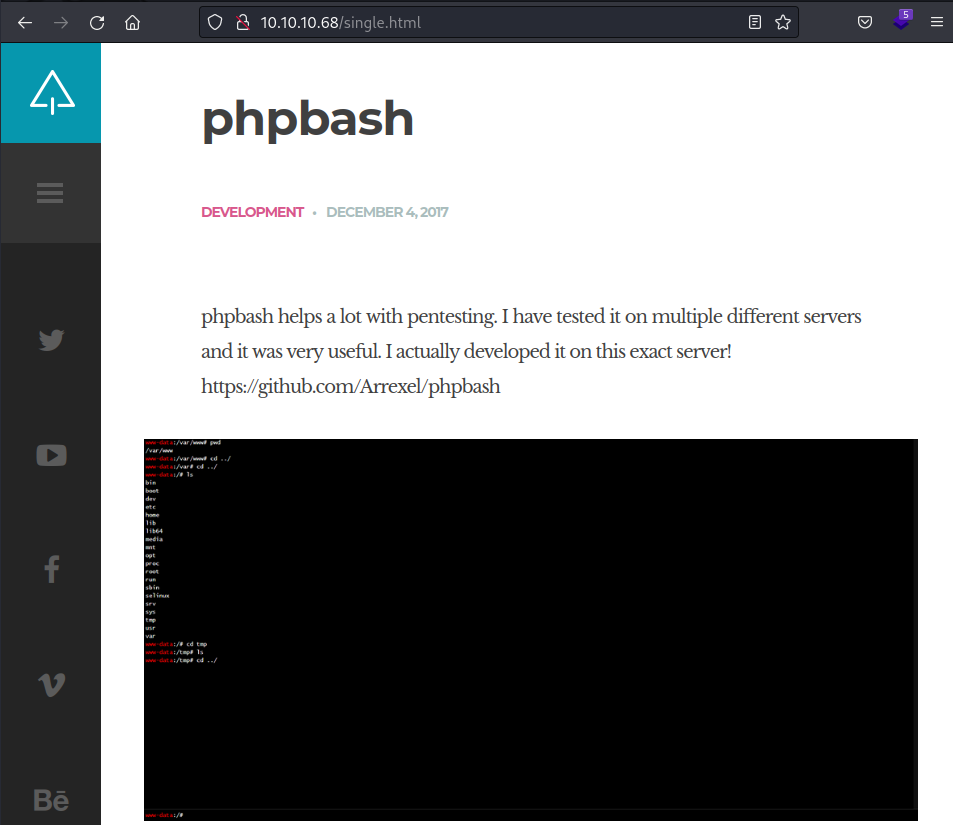Go back to the previous page
953x825 pixels.
click(25, 22)
